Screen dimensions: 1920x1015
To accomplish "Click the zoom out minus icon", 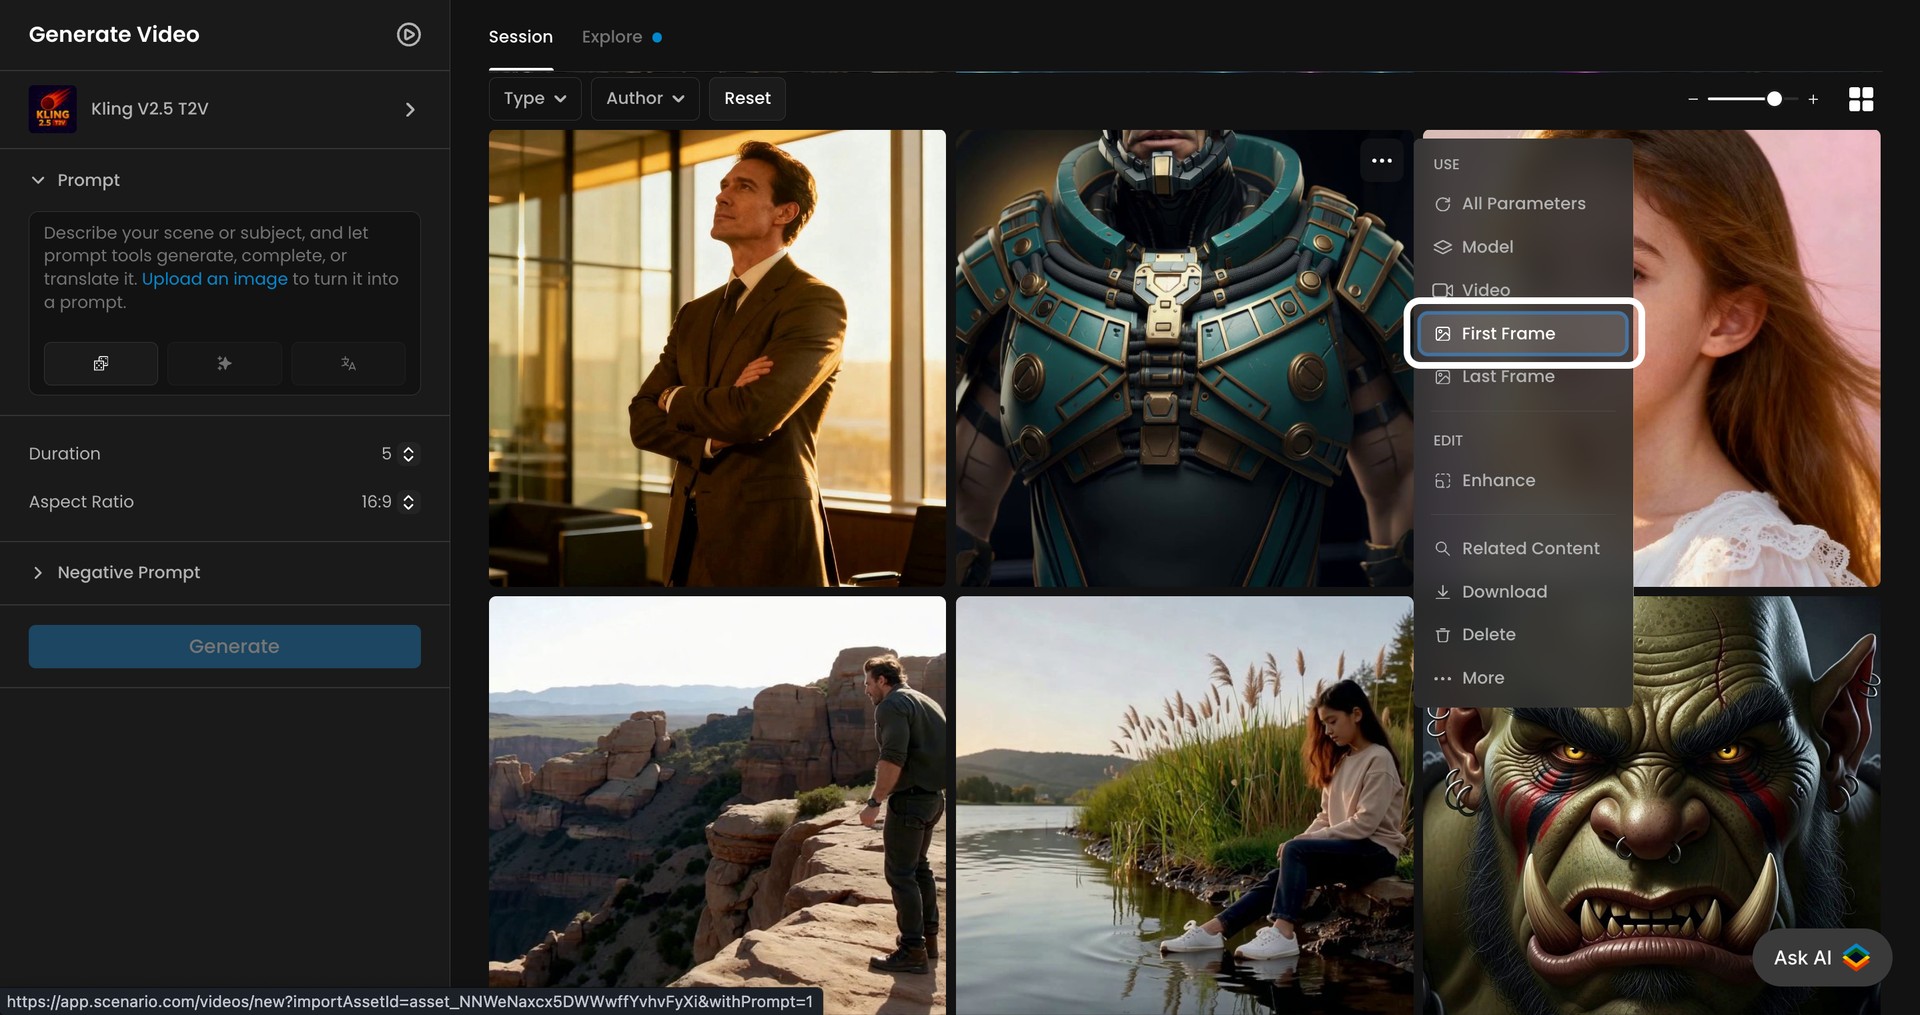I will pyautogui.click(x=1693, y=99).
